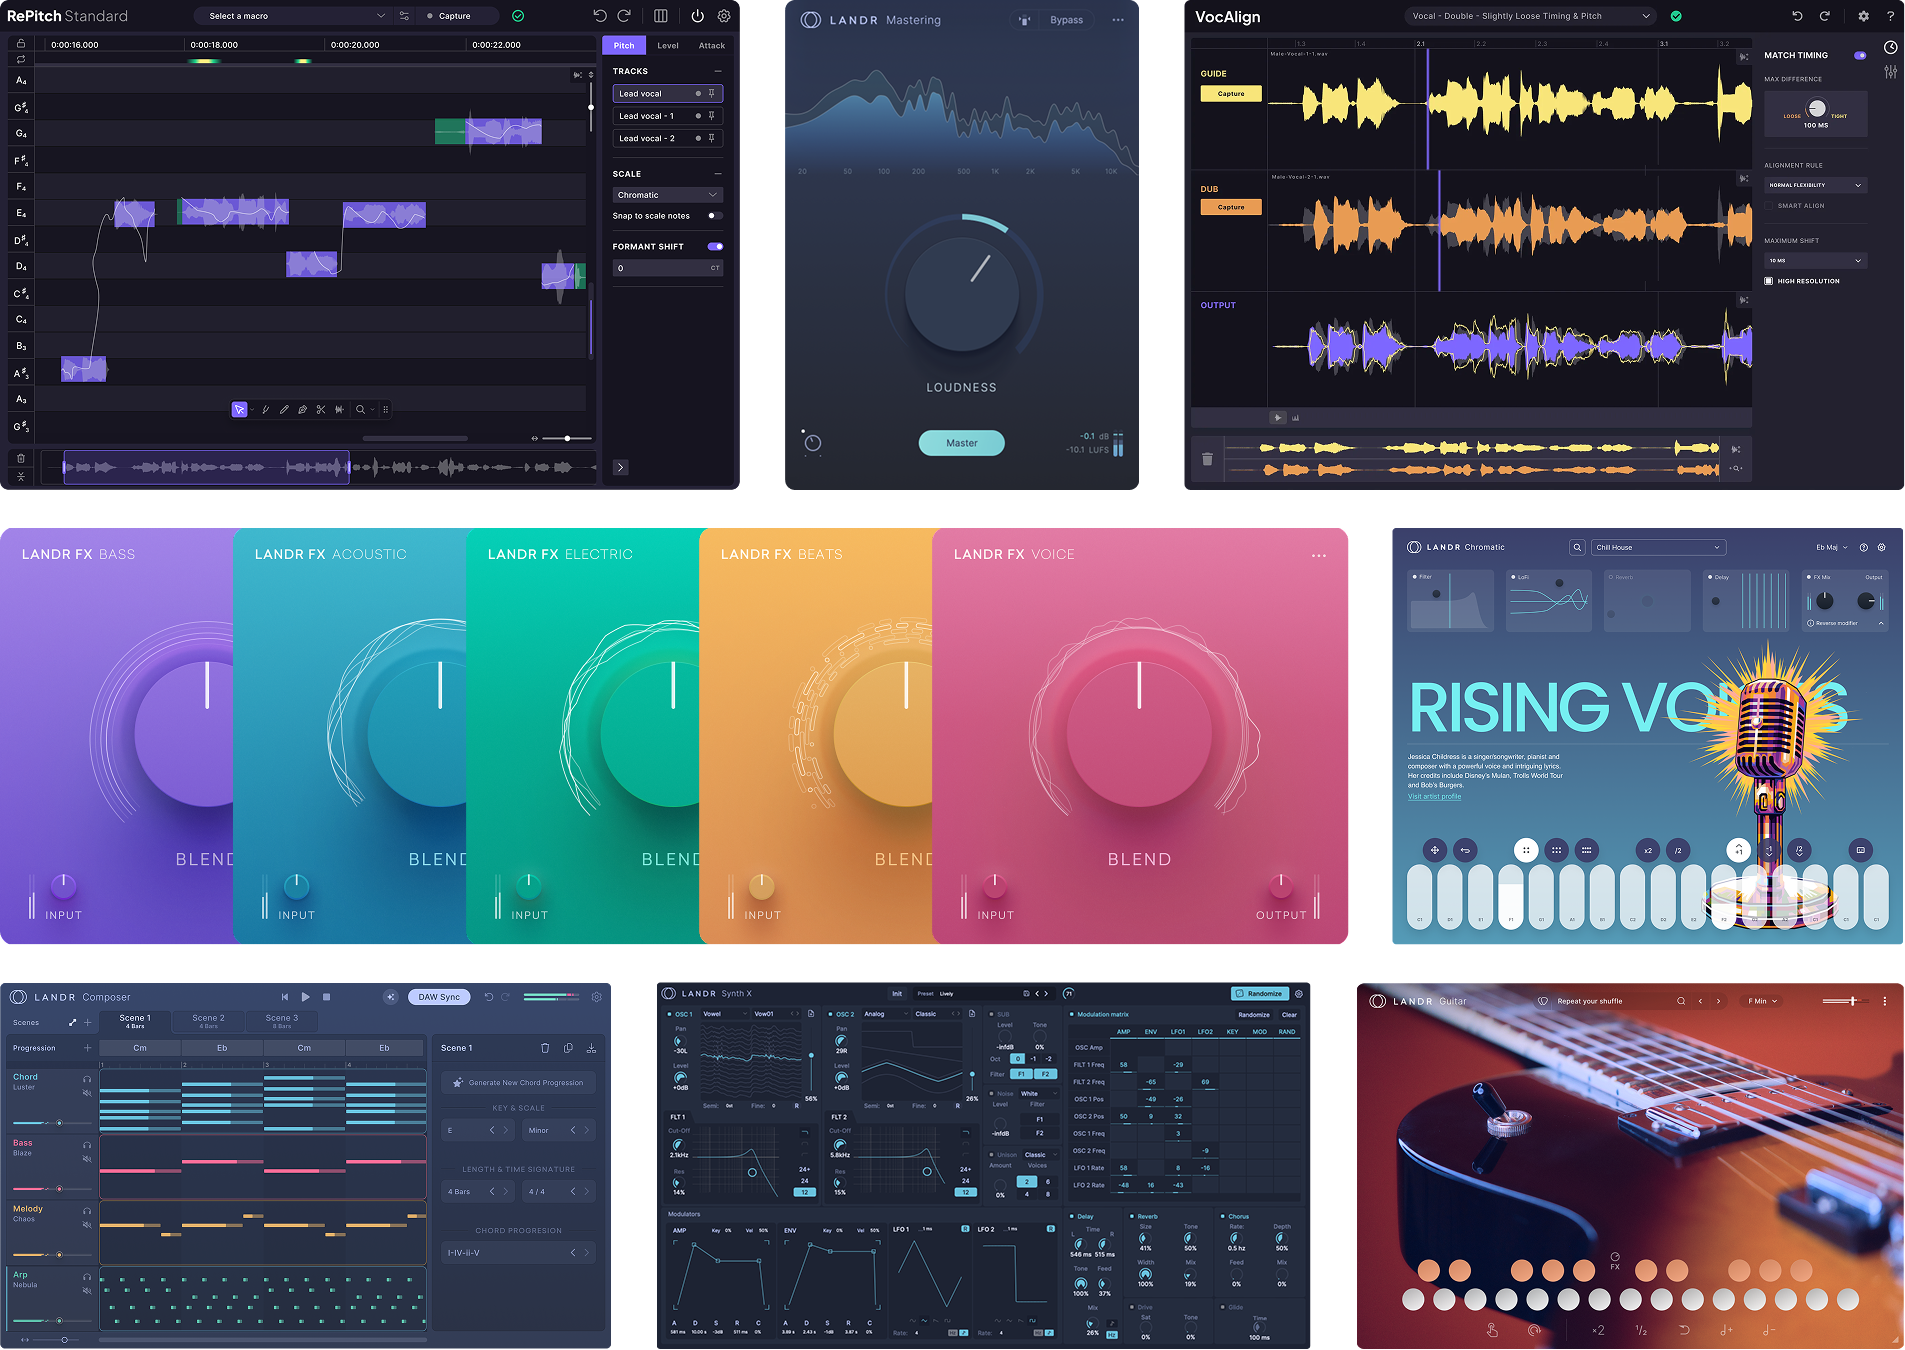Open RePitch macro settings sliders icon
This screenshot has height=1350, width=1905.
404,16
